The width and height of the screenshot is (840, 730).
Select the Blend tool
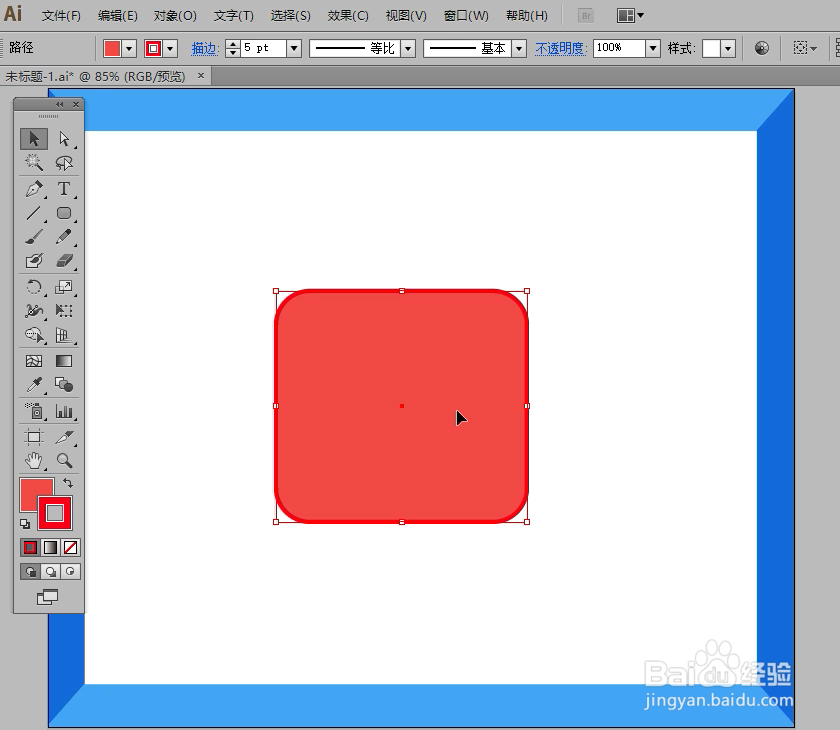click(64, 385)
